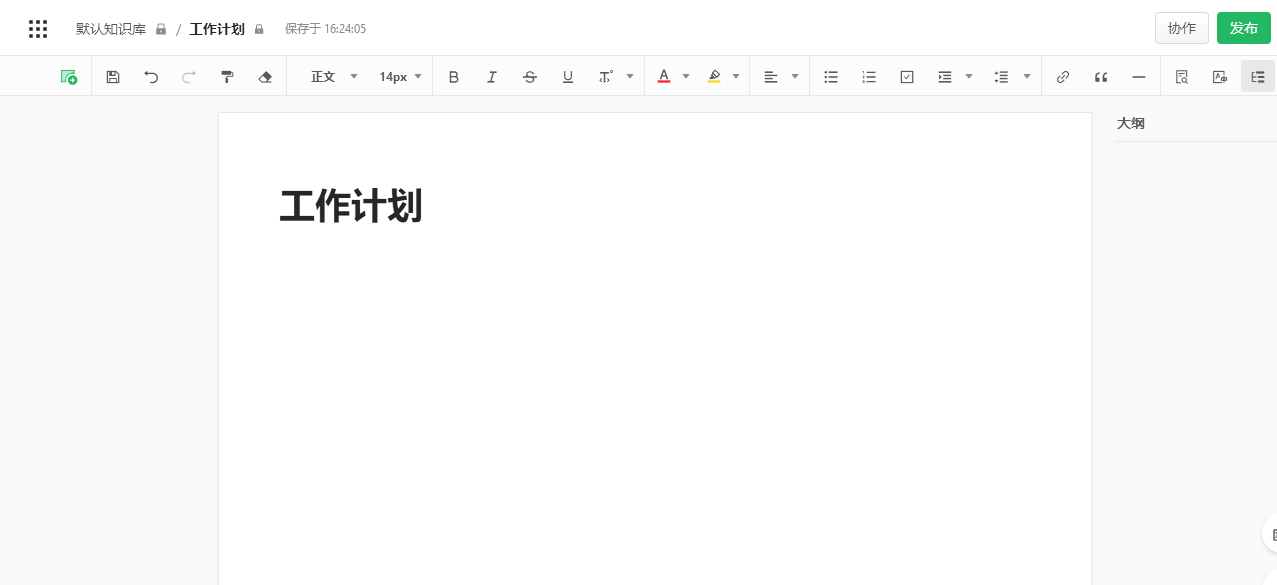Insert a task list checkbox
Viewport: 1277px width, 585px height.
coord(907,76)
